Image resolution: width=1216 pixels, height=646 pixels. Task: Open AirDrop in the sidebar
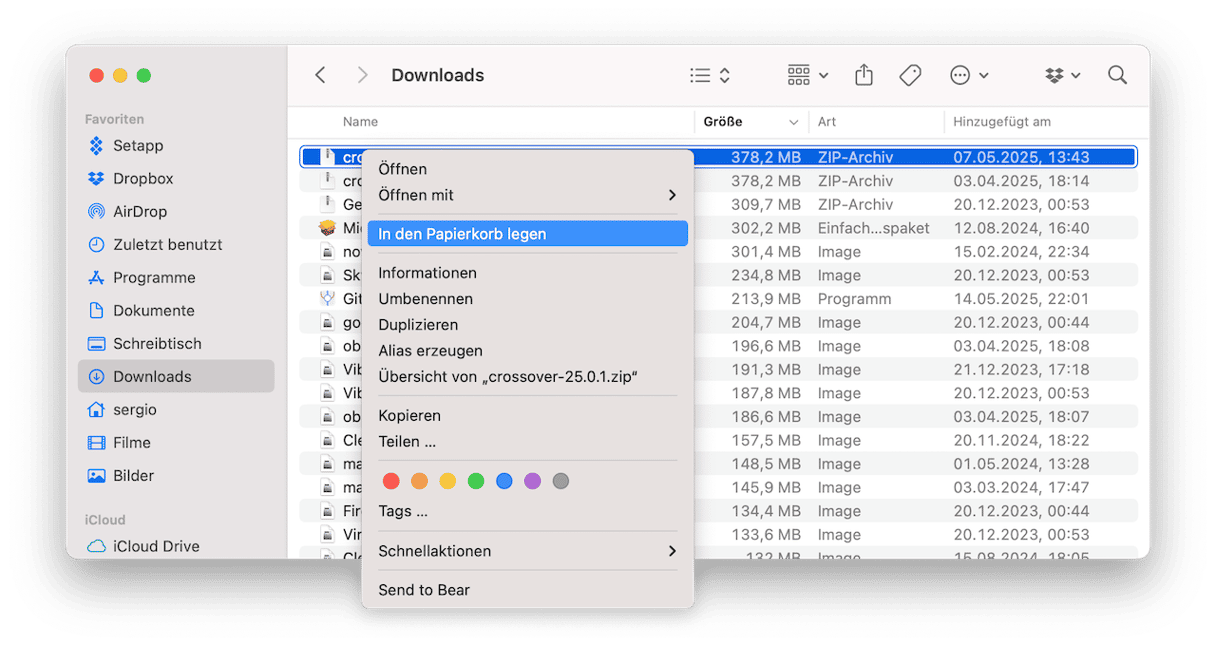point(140,212)
